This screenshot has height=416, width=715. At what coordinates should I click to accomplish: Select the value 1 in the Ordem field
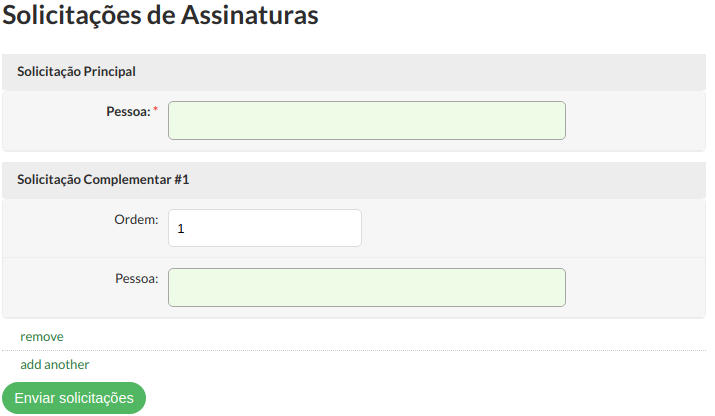pyautogui.click(x=181, y=229)
